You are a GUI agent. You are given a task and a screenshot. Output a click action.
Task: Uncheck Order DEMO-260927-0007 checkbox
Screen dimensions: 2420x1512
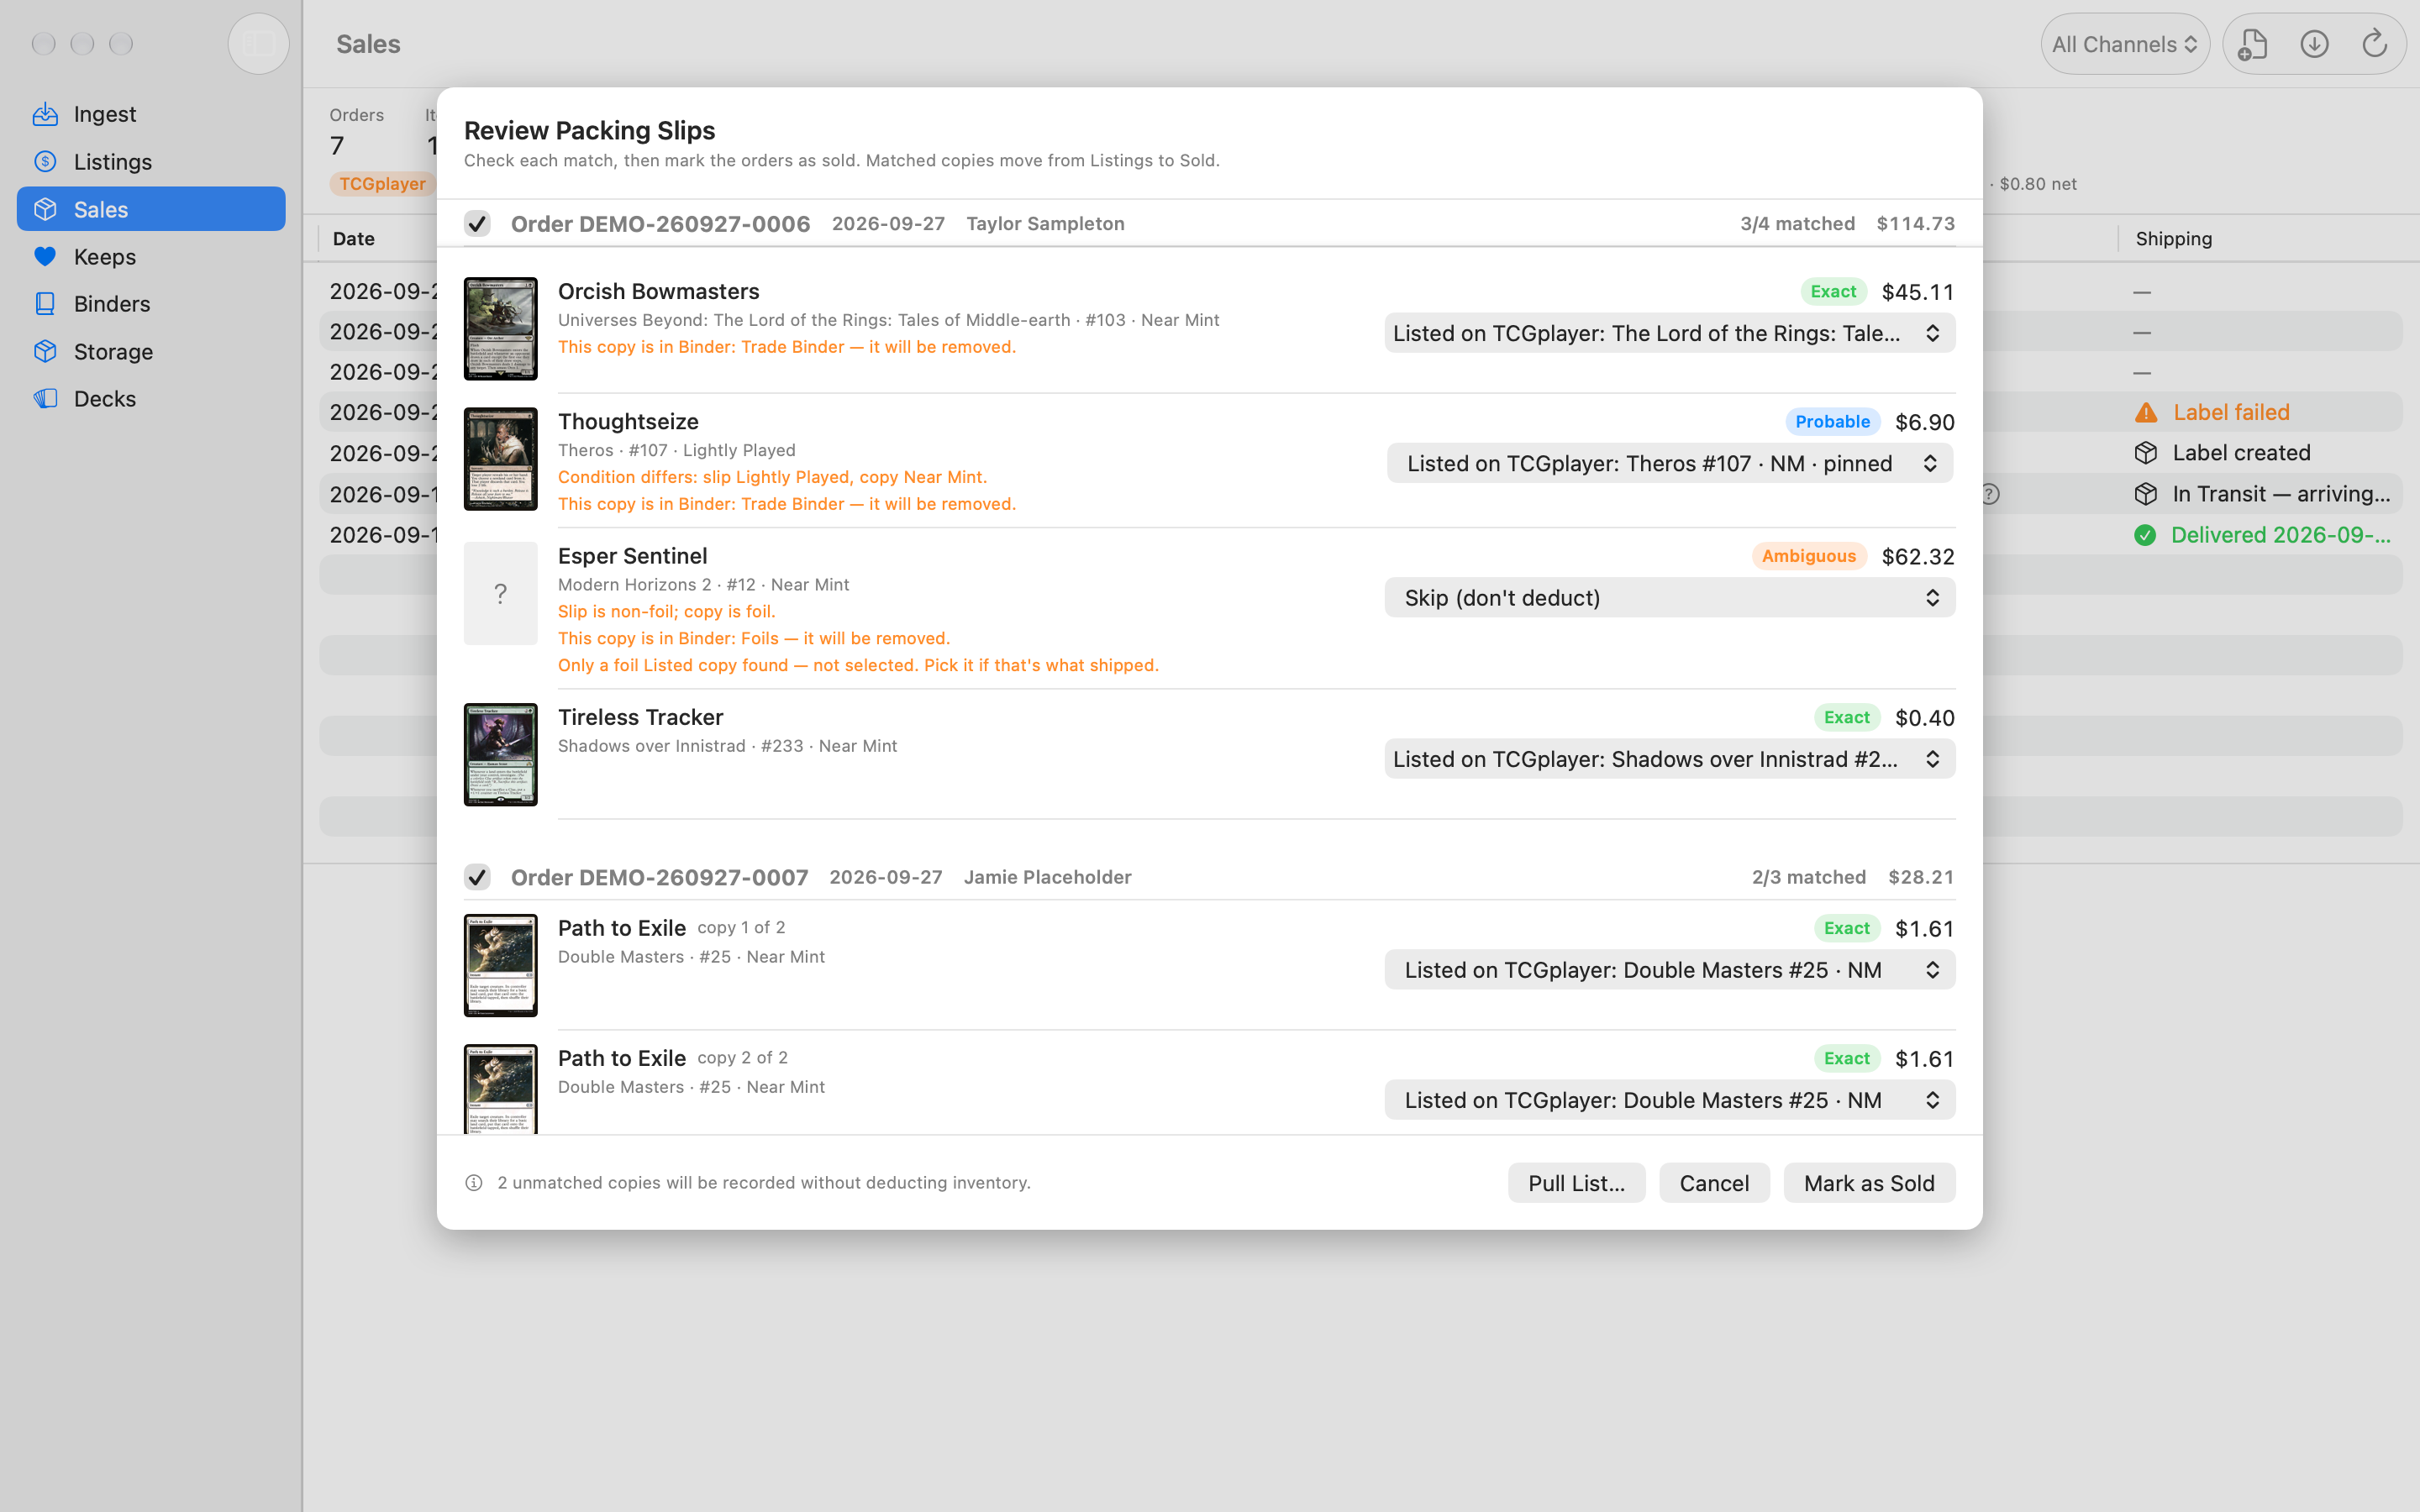(x=477, y=877)
